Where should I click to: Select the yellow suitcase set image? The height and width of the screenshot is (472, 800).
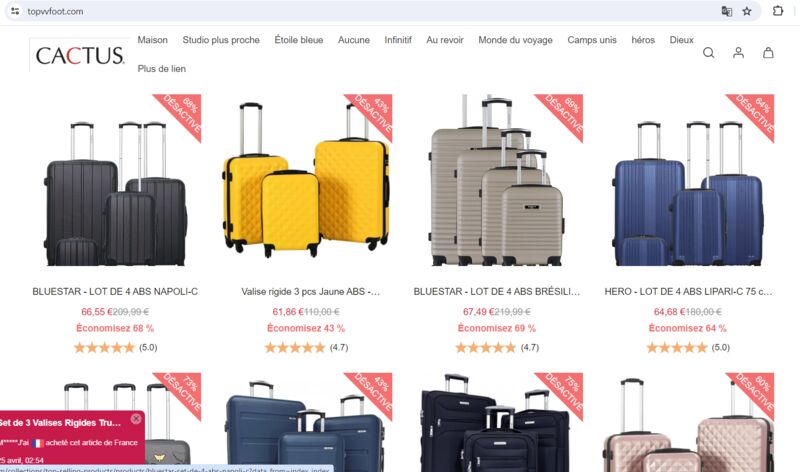306,180
